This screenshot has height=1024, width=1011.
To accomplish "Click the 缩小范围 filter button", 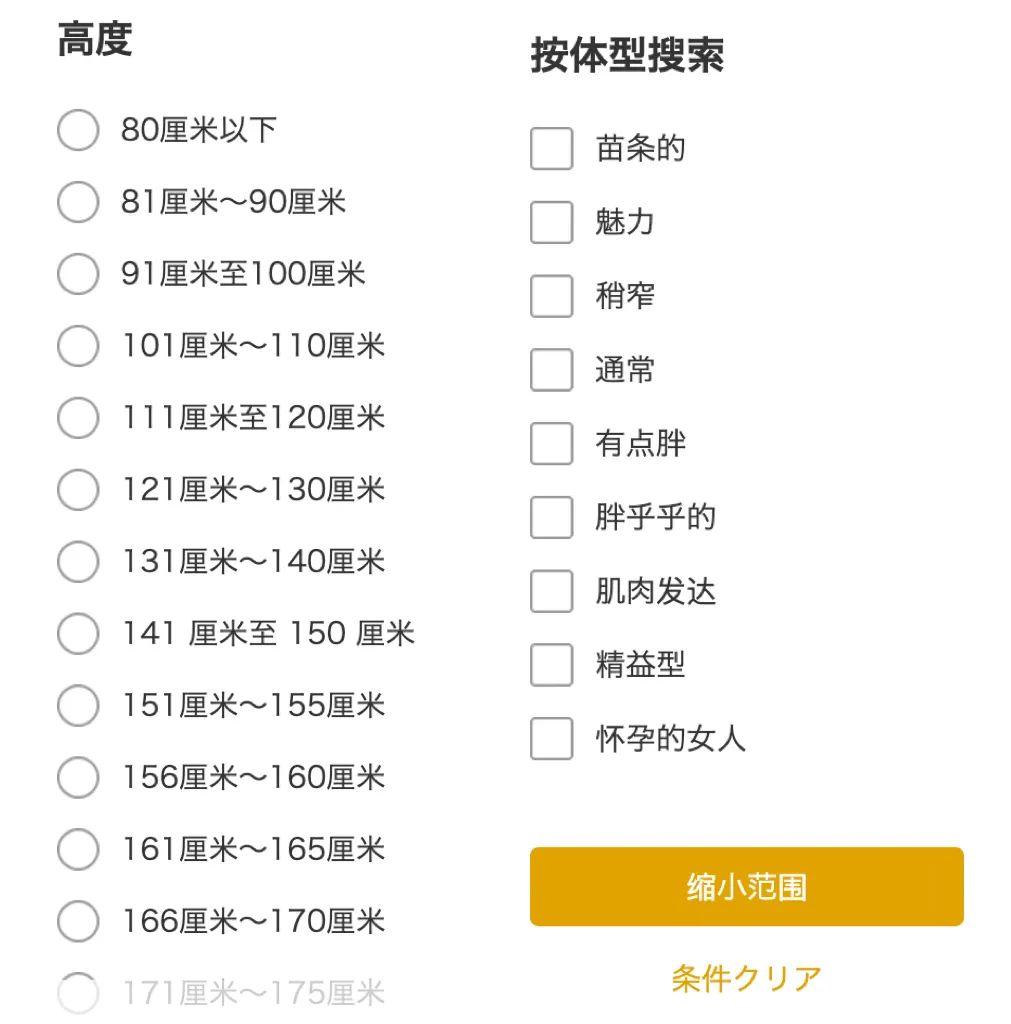I will pos(746,887).
